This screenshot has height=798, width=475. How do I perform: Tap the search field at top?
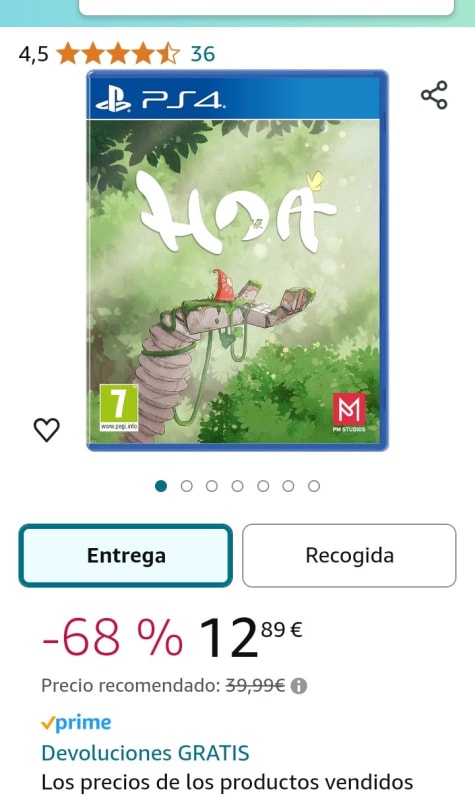coord(266,7)
